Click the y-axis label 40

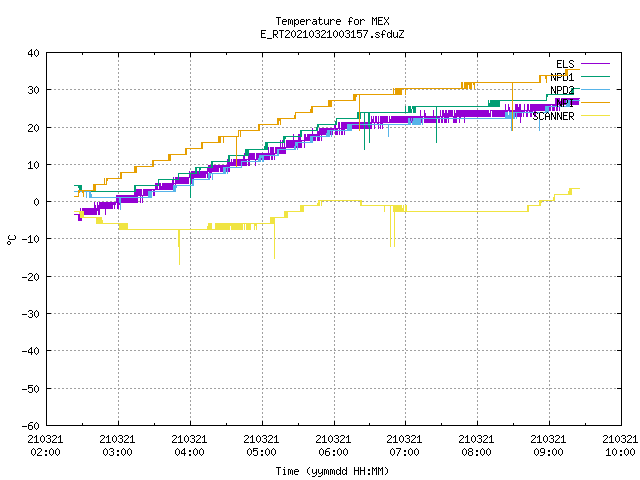pyautogui.click(x=33, y=53)
